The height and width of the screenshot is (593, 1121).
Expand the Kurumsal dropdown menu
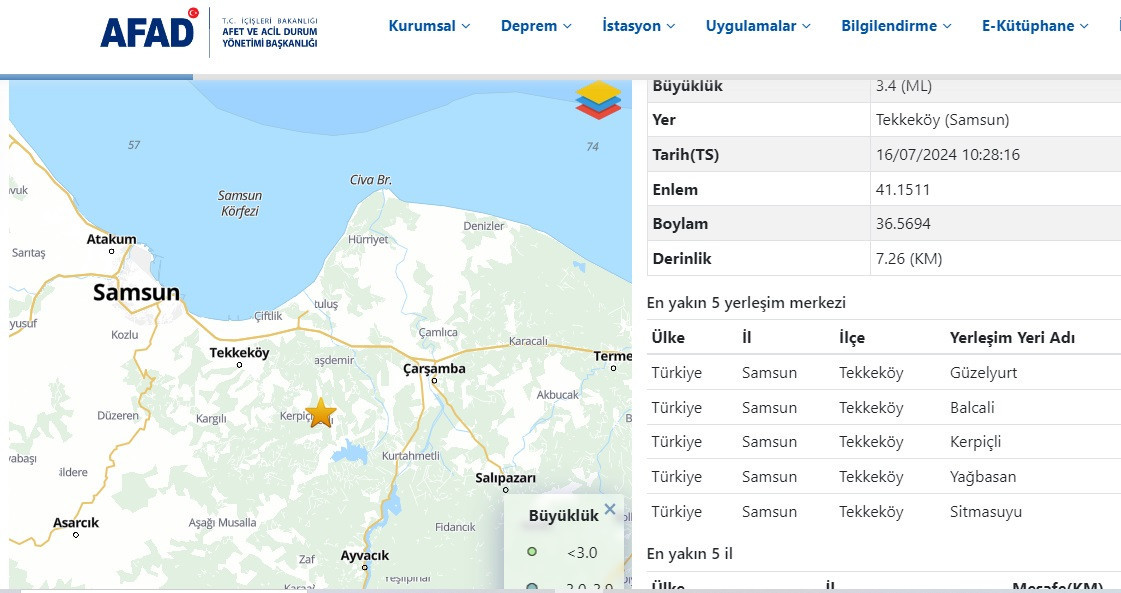pos(429,26)
